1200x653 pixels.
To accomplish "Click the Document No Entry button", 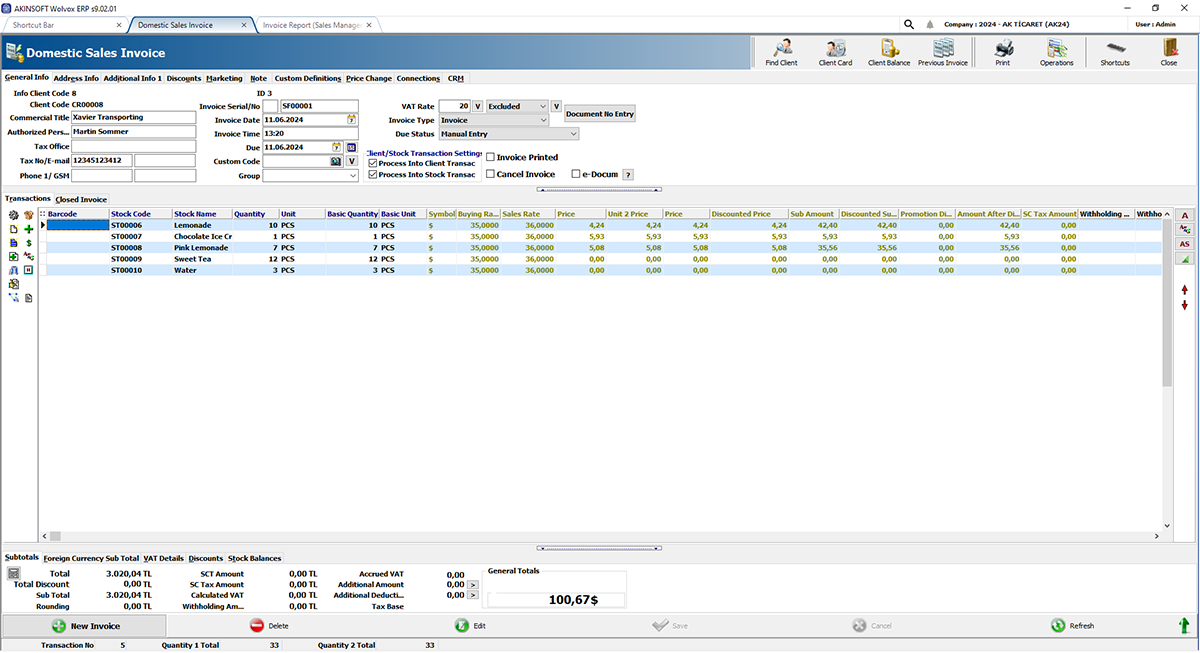I will coord(600,114).
